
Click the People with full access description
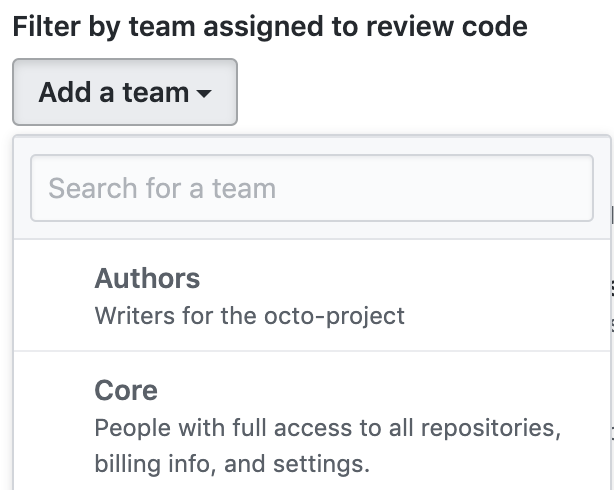327,428
